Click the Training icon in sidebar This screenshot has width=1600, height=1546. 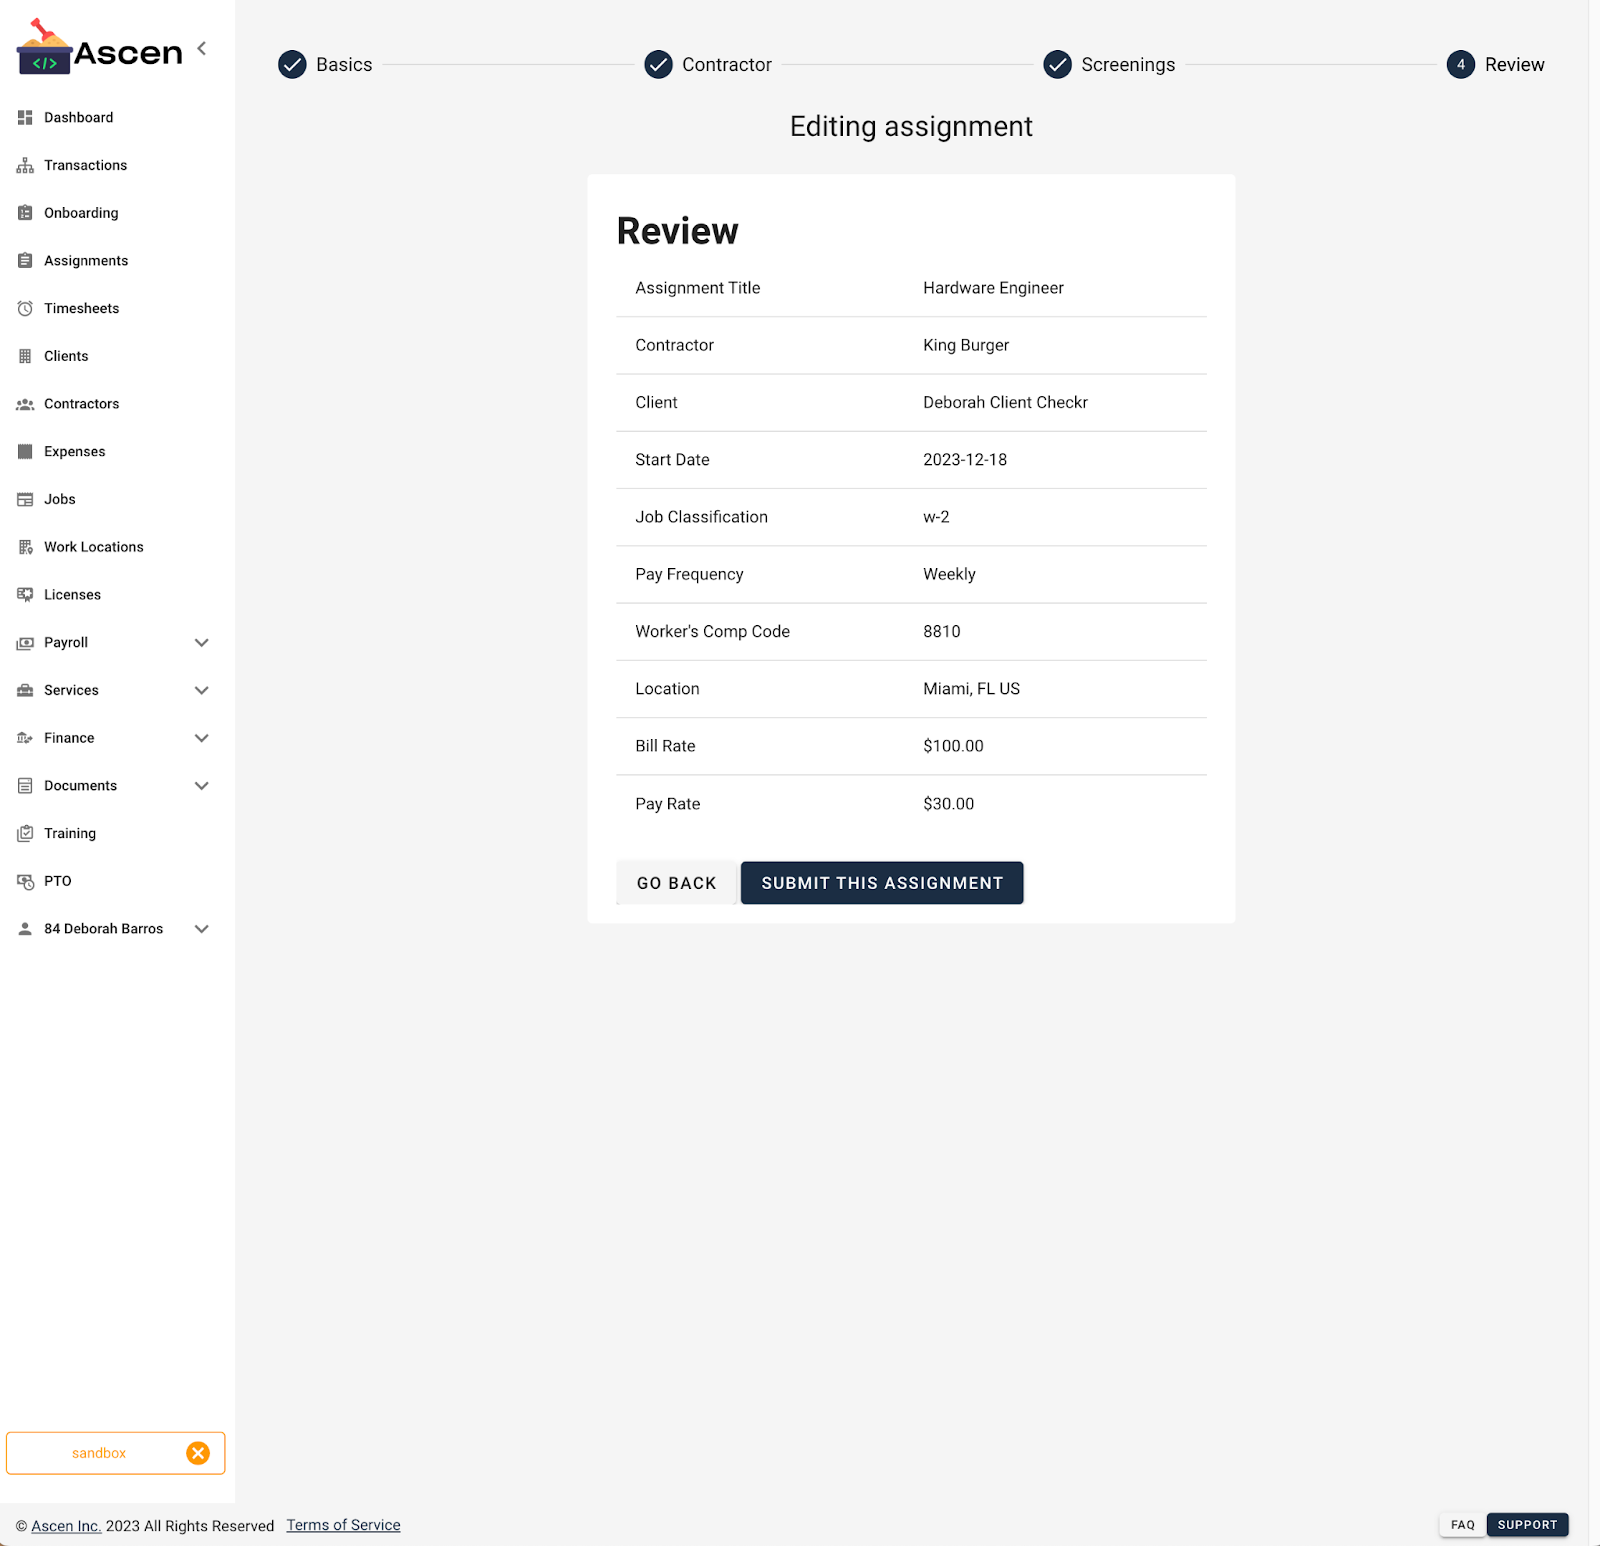pyautogui.click(x=25, y=833)
